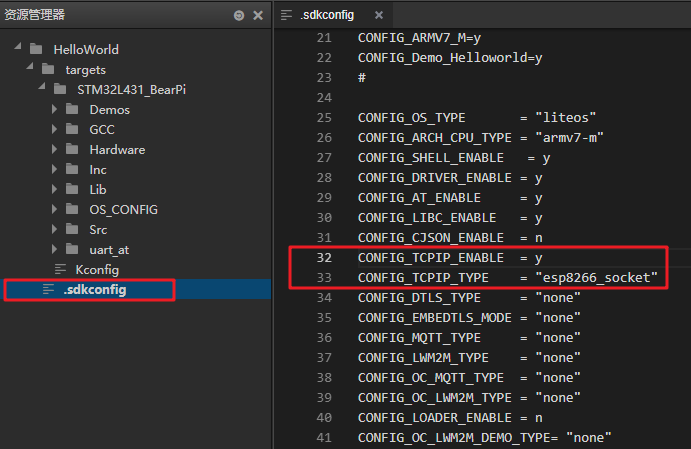Image resolution: width=691 pixels, height=449 pixels.
Task: Click the uart_at folder icon
Action: (x=72, y=249)
